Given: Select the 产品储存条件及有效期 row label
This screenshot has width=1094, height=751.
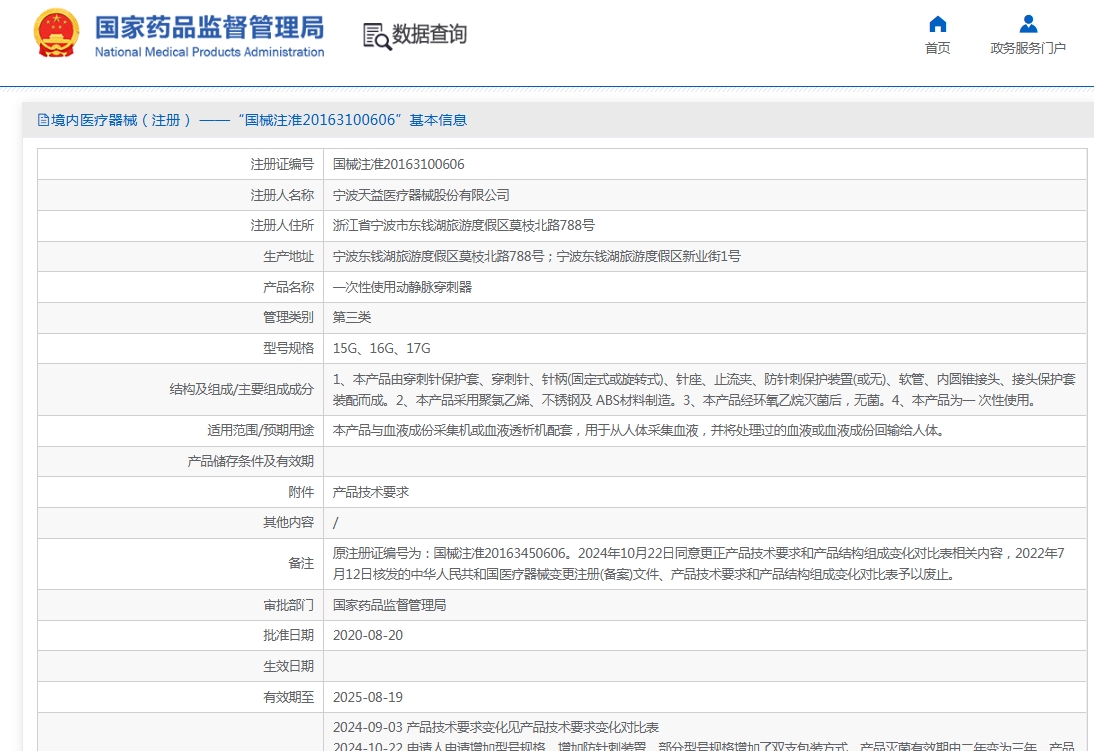Looking at the screenshot, I should point(250,461).
